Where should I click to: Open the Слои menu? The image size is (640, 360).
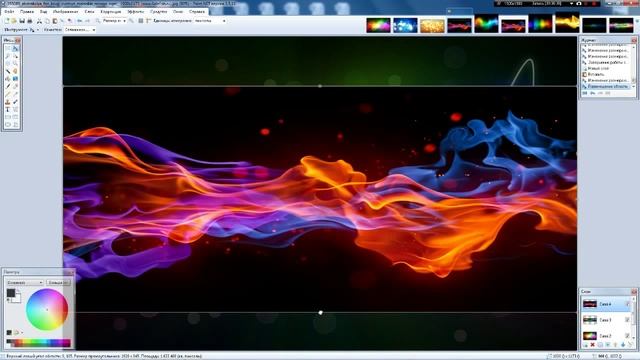[89, 12]
